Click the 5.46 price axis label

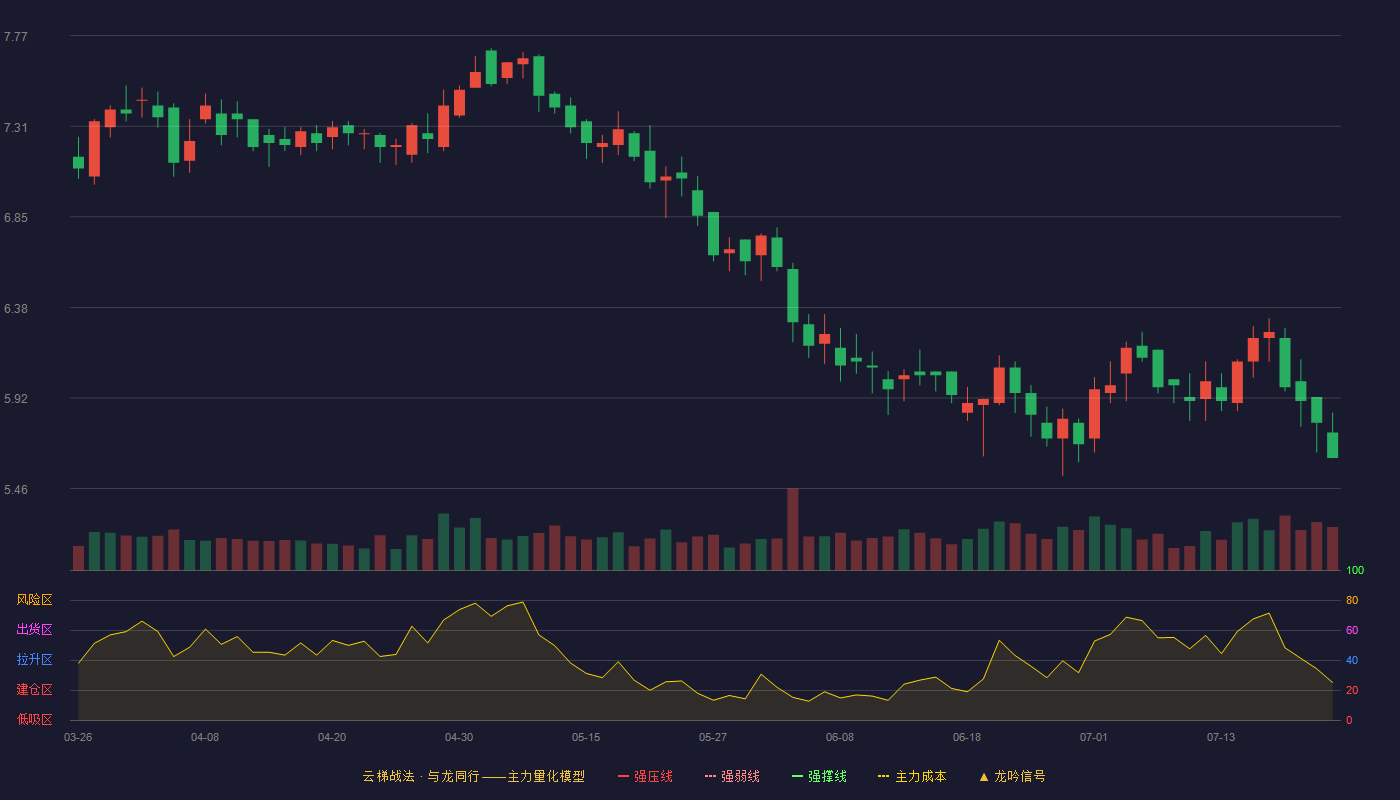(16, 490)
